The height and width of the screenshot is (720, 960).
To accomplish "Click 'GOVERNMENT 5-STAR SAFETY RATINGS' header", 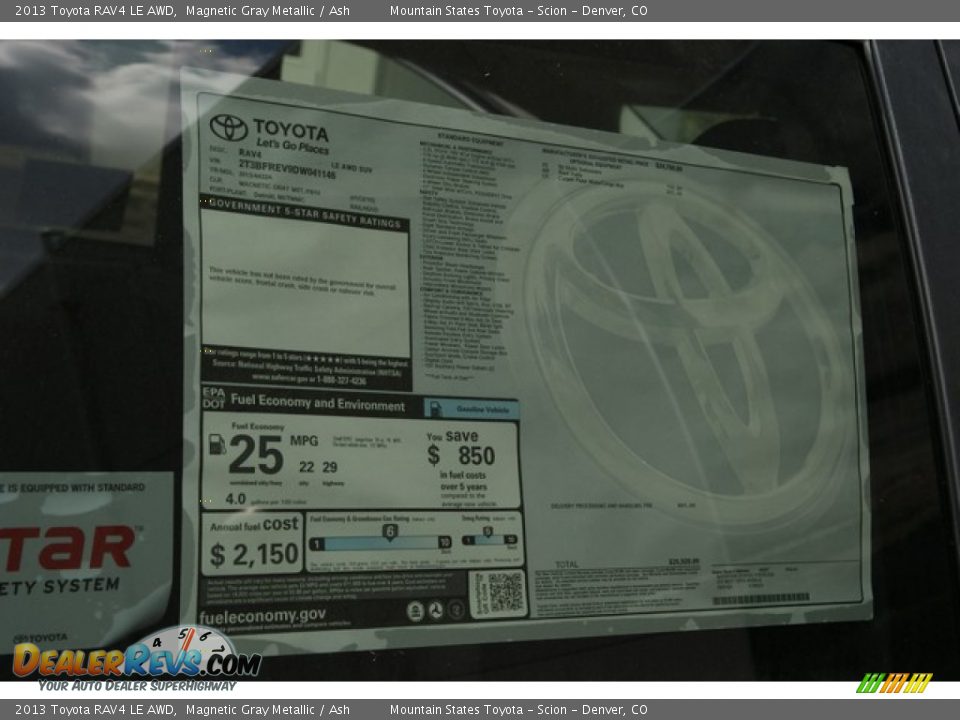I will point(305,214).
